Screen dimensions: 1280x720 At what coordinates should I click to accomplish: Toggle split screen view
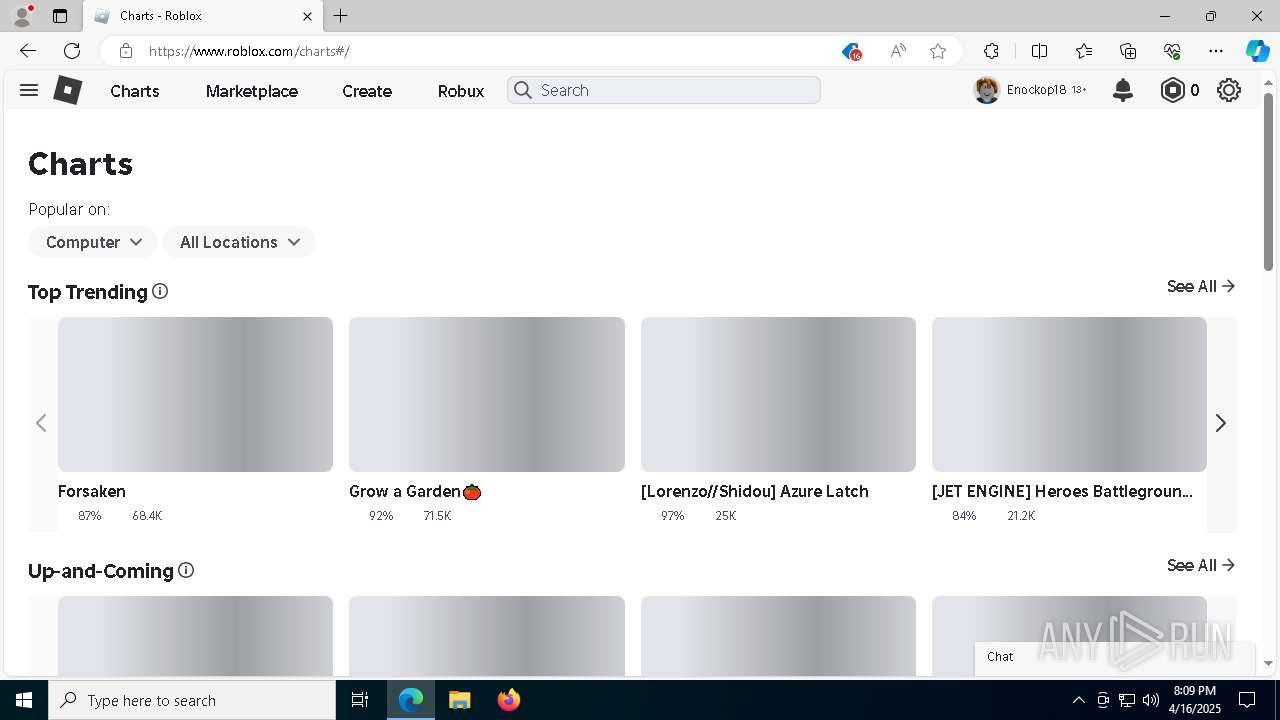(1039, 51)
